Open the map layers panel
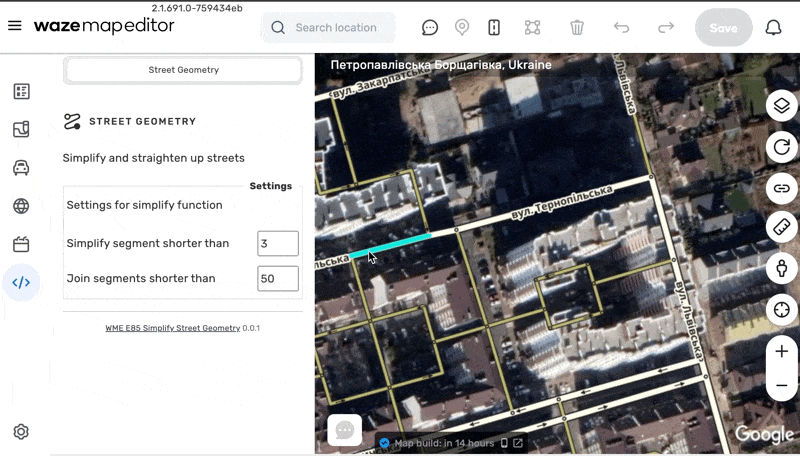The width and height of the screenshot is (800, 456). (781, 106)
